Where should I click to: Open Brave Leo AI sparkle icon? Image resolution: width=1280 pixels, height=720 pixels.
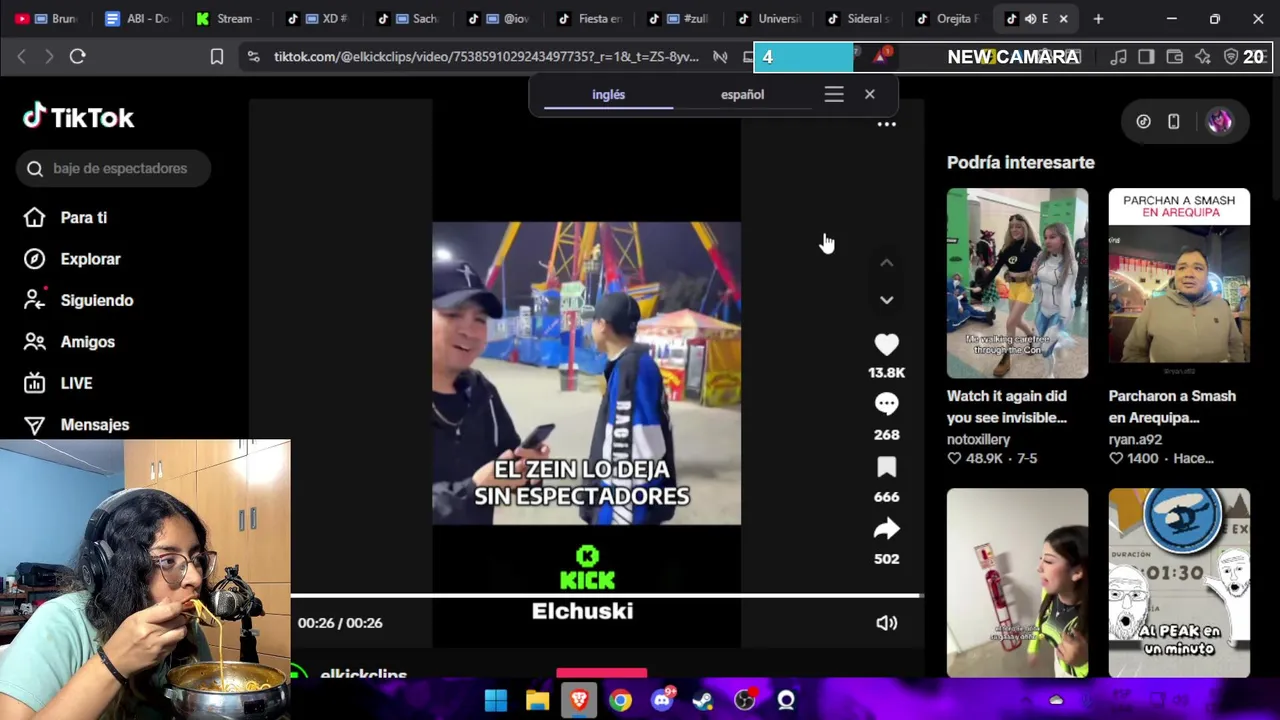[1203, 57]
